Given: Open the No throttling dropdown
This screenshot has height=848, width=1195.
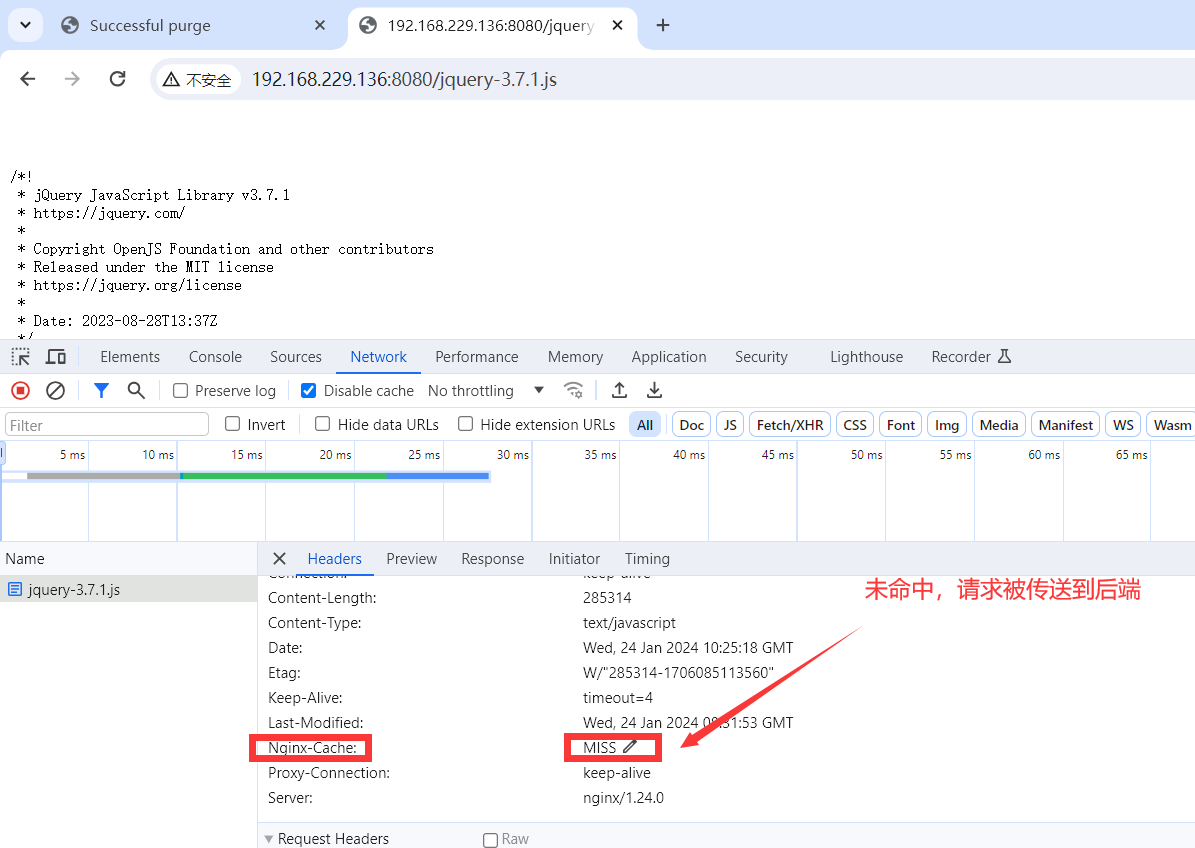Looking at the screenshot, I should click(486, 391).
